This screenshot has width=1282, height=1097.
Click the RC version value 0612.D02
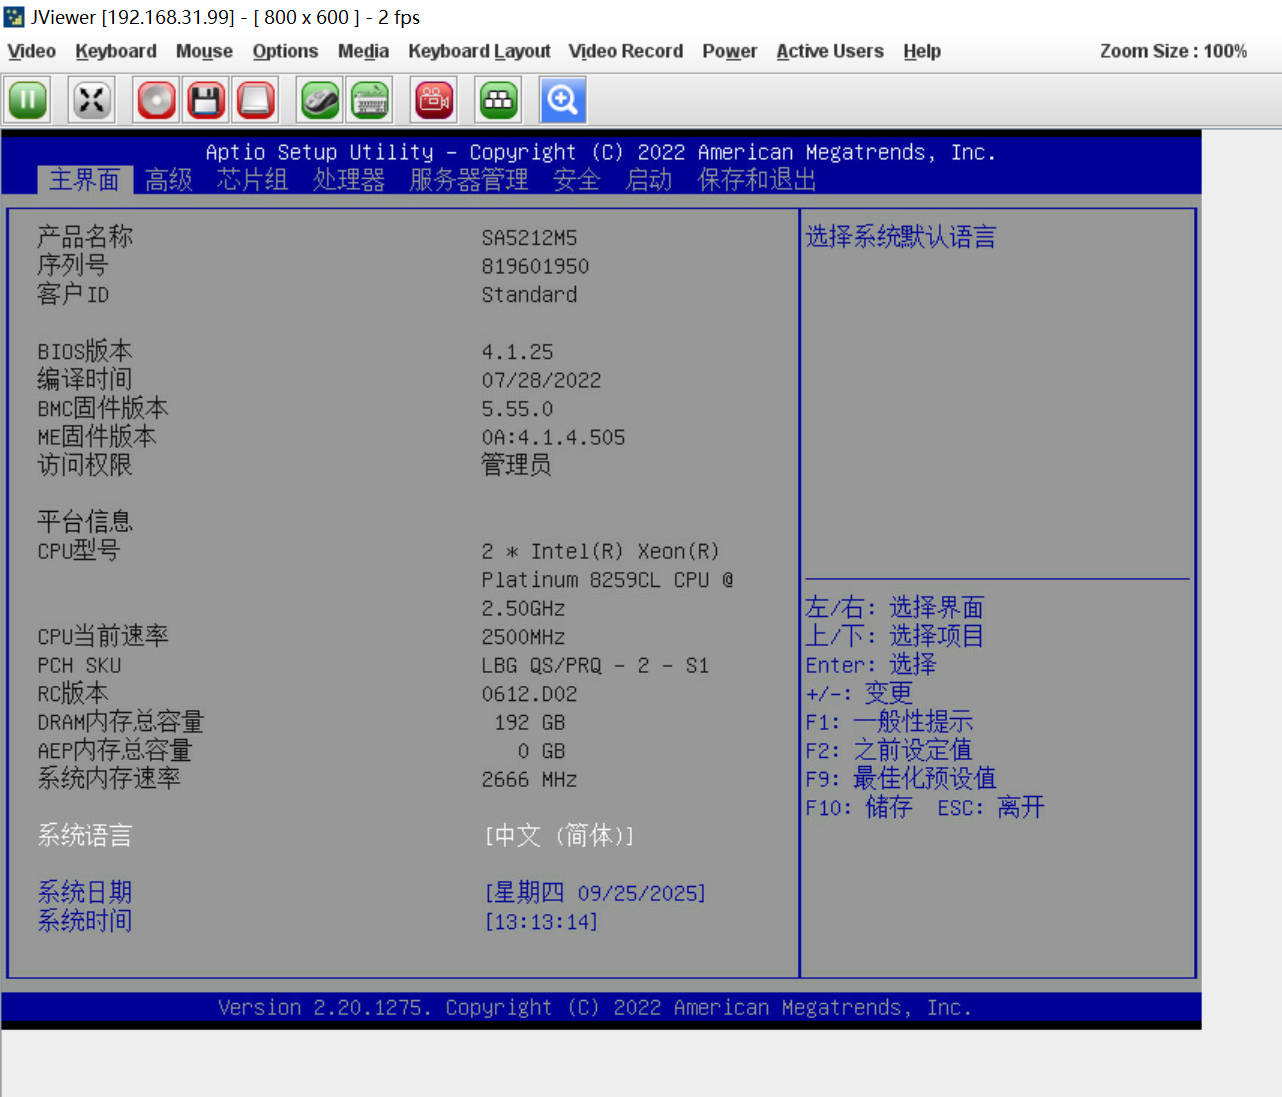tap(529, 694)
